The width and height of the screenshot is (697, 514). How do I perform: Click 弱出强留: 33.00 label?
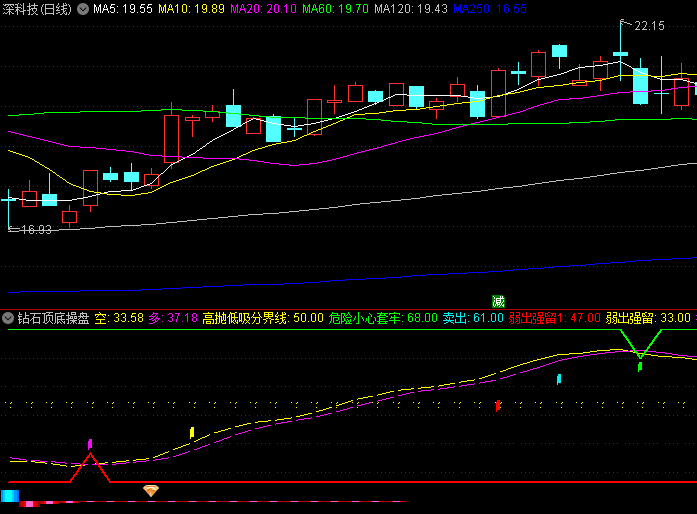click(648, 318)
